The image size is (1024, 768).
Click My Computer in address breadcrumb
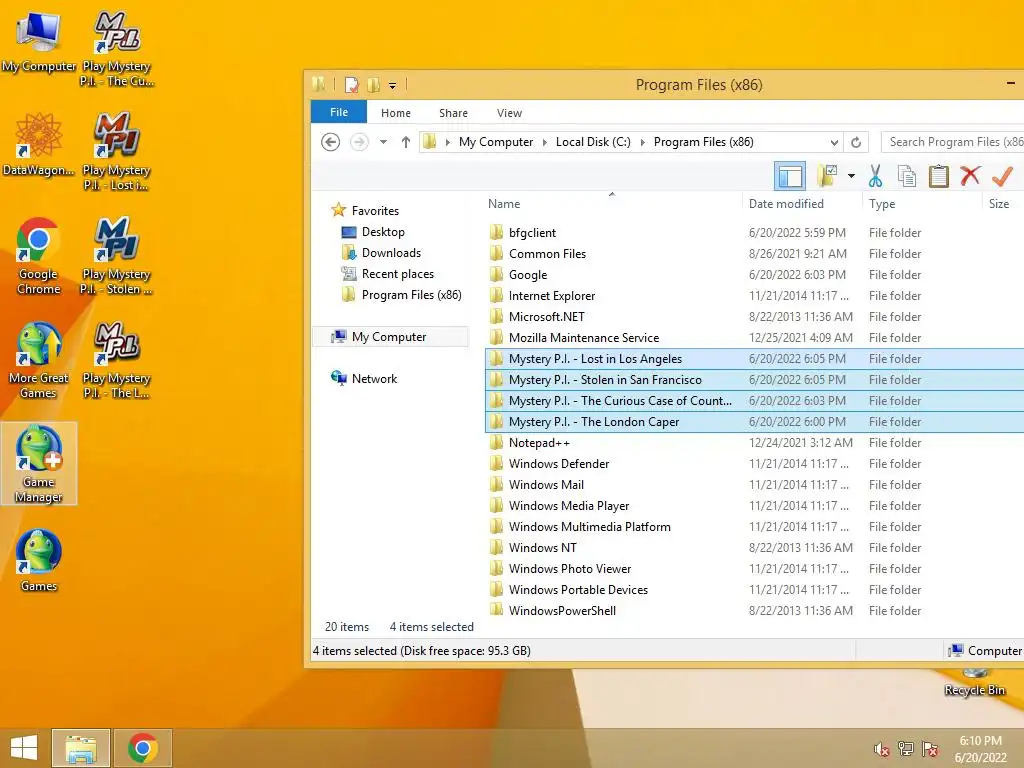[496, 142]
